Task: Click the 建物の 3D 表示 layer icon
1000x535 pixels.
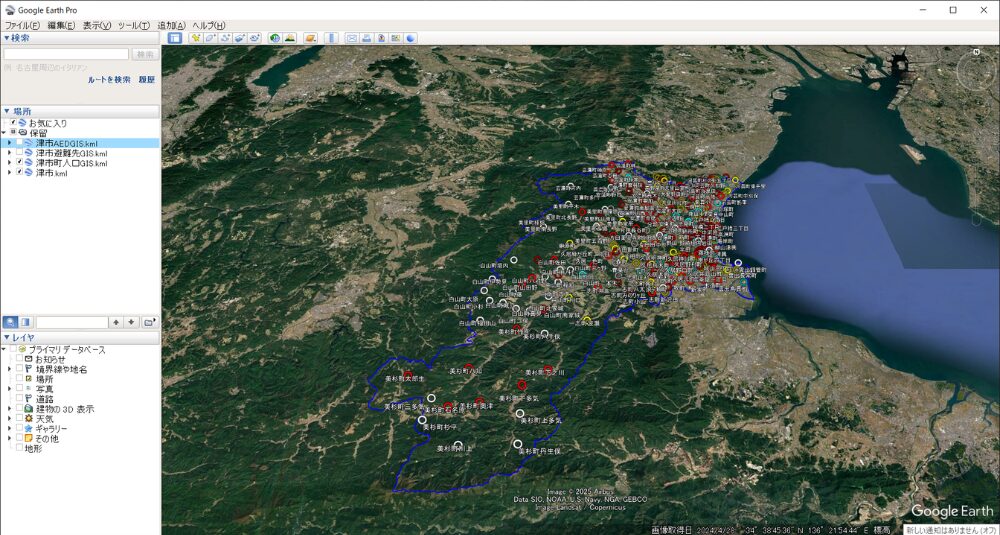Action: (29, 409)
